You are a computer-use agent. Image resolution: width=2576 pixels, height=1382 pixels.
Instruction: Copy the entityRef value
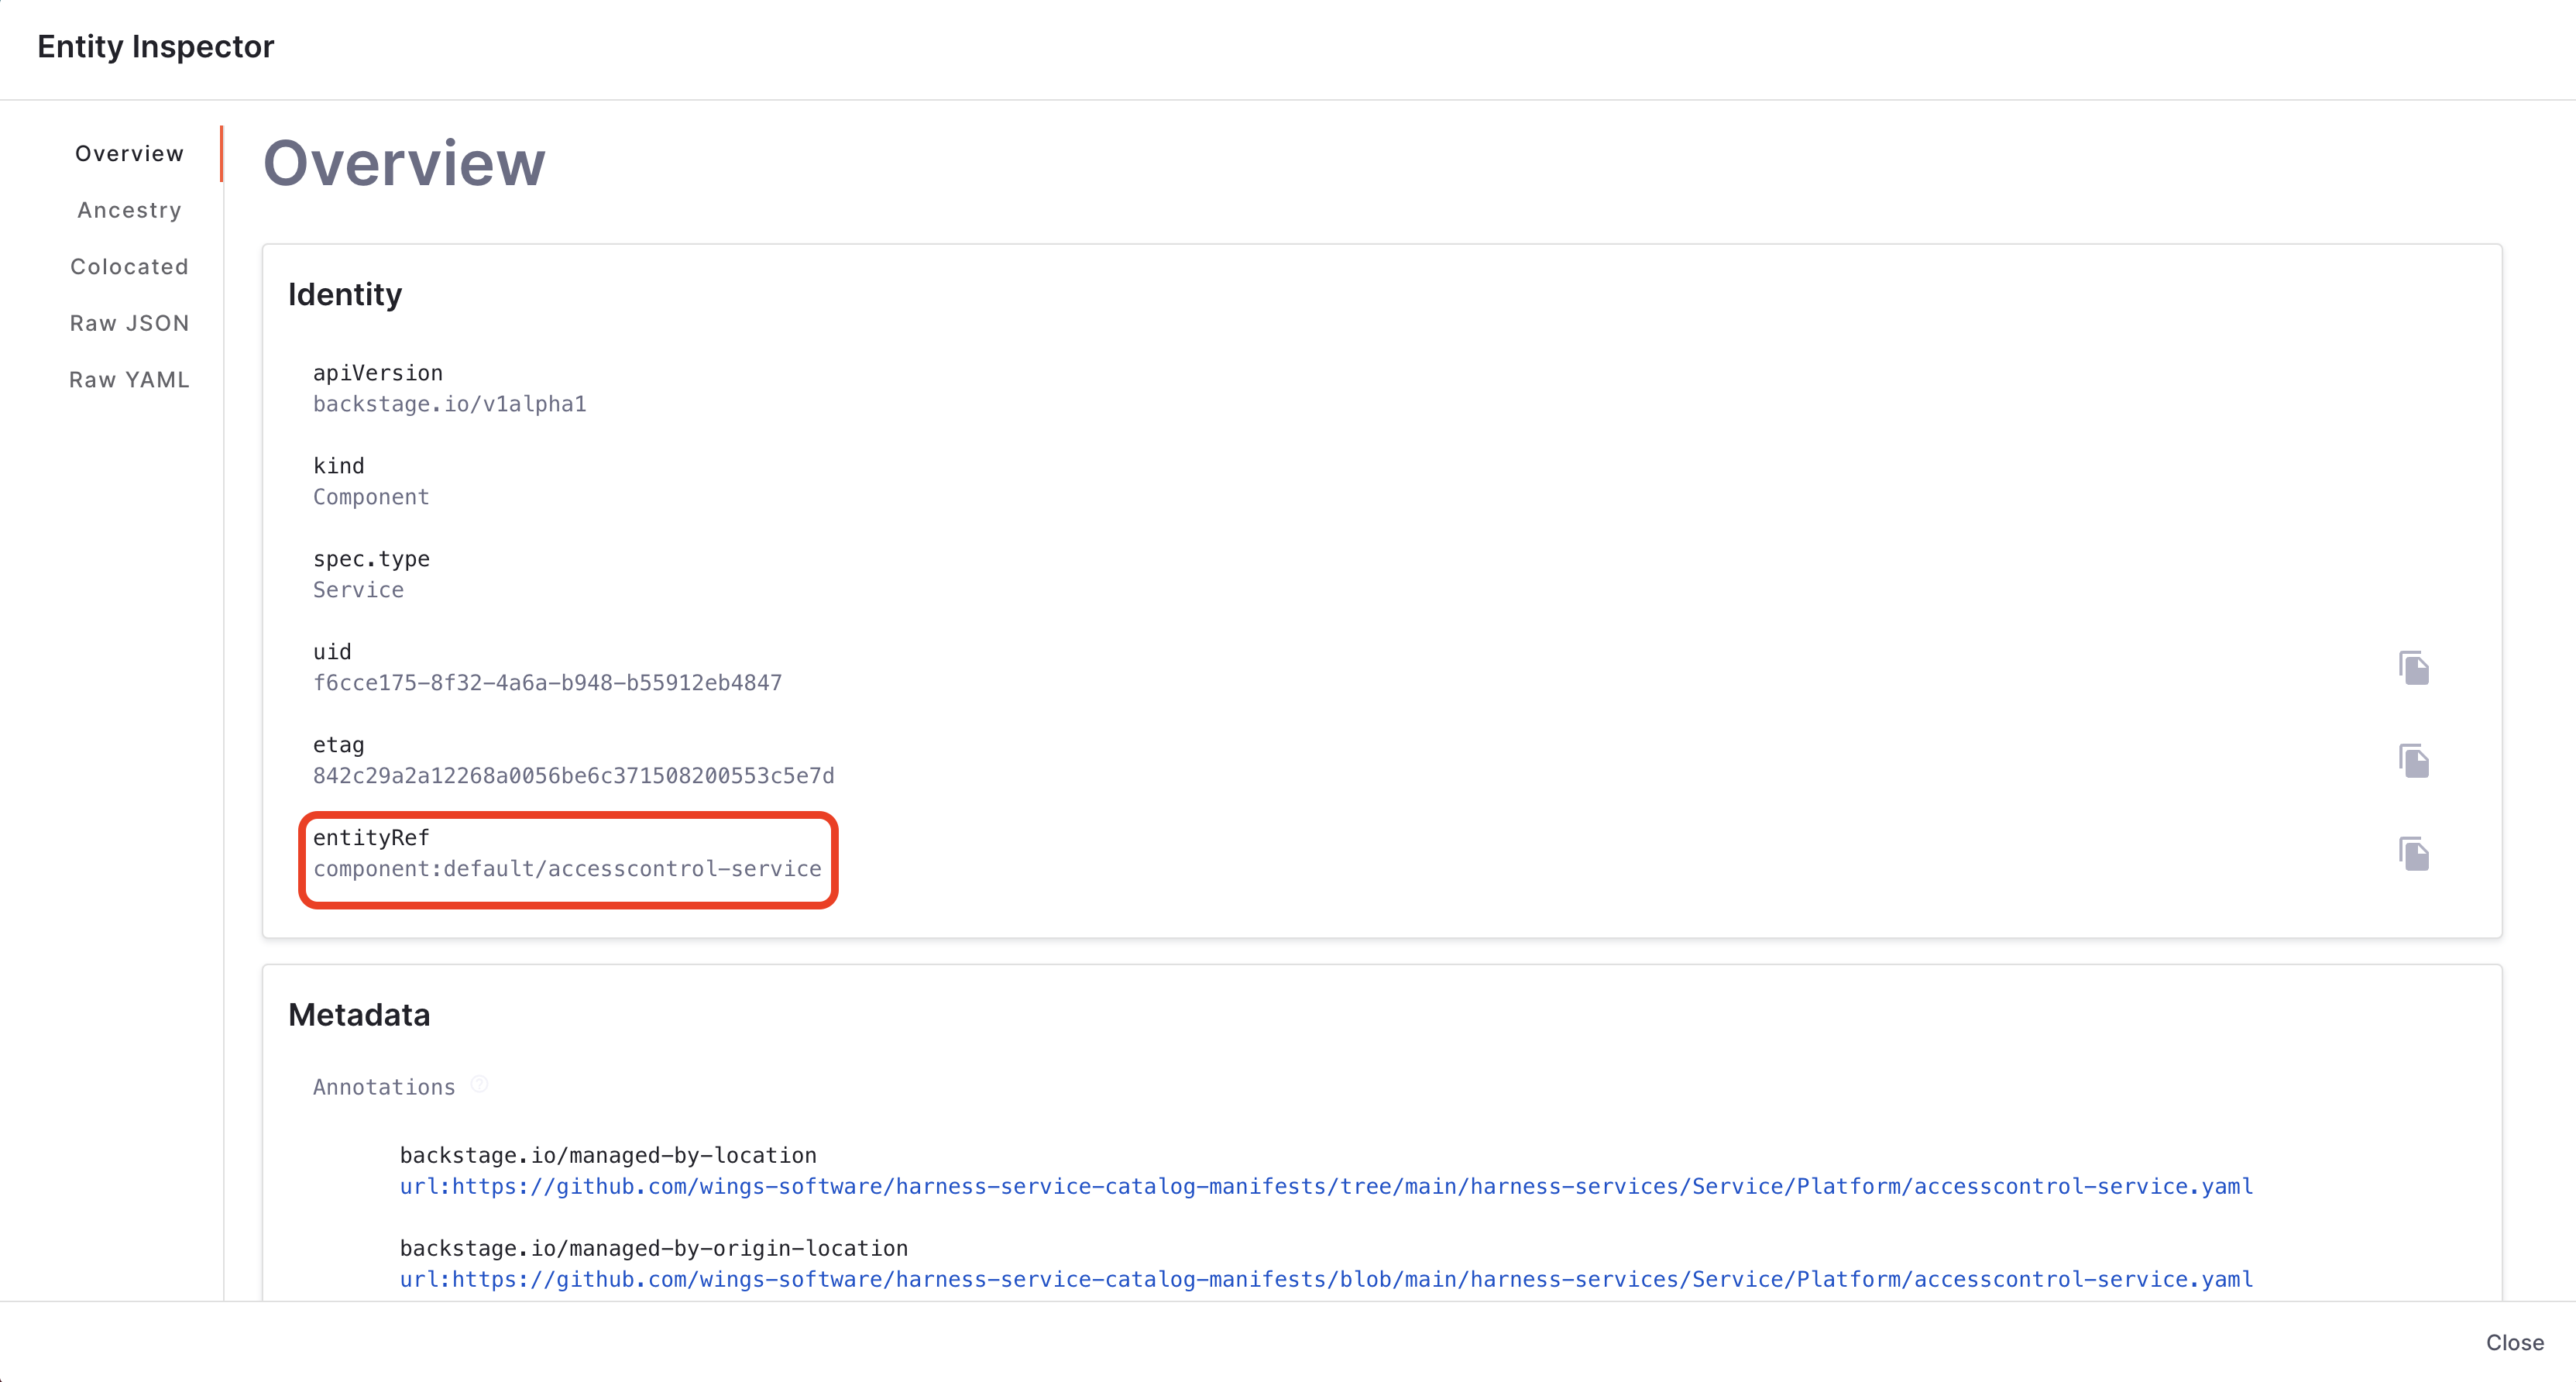(2413, 854)
